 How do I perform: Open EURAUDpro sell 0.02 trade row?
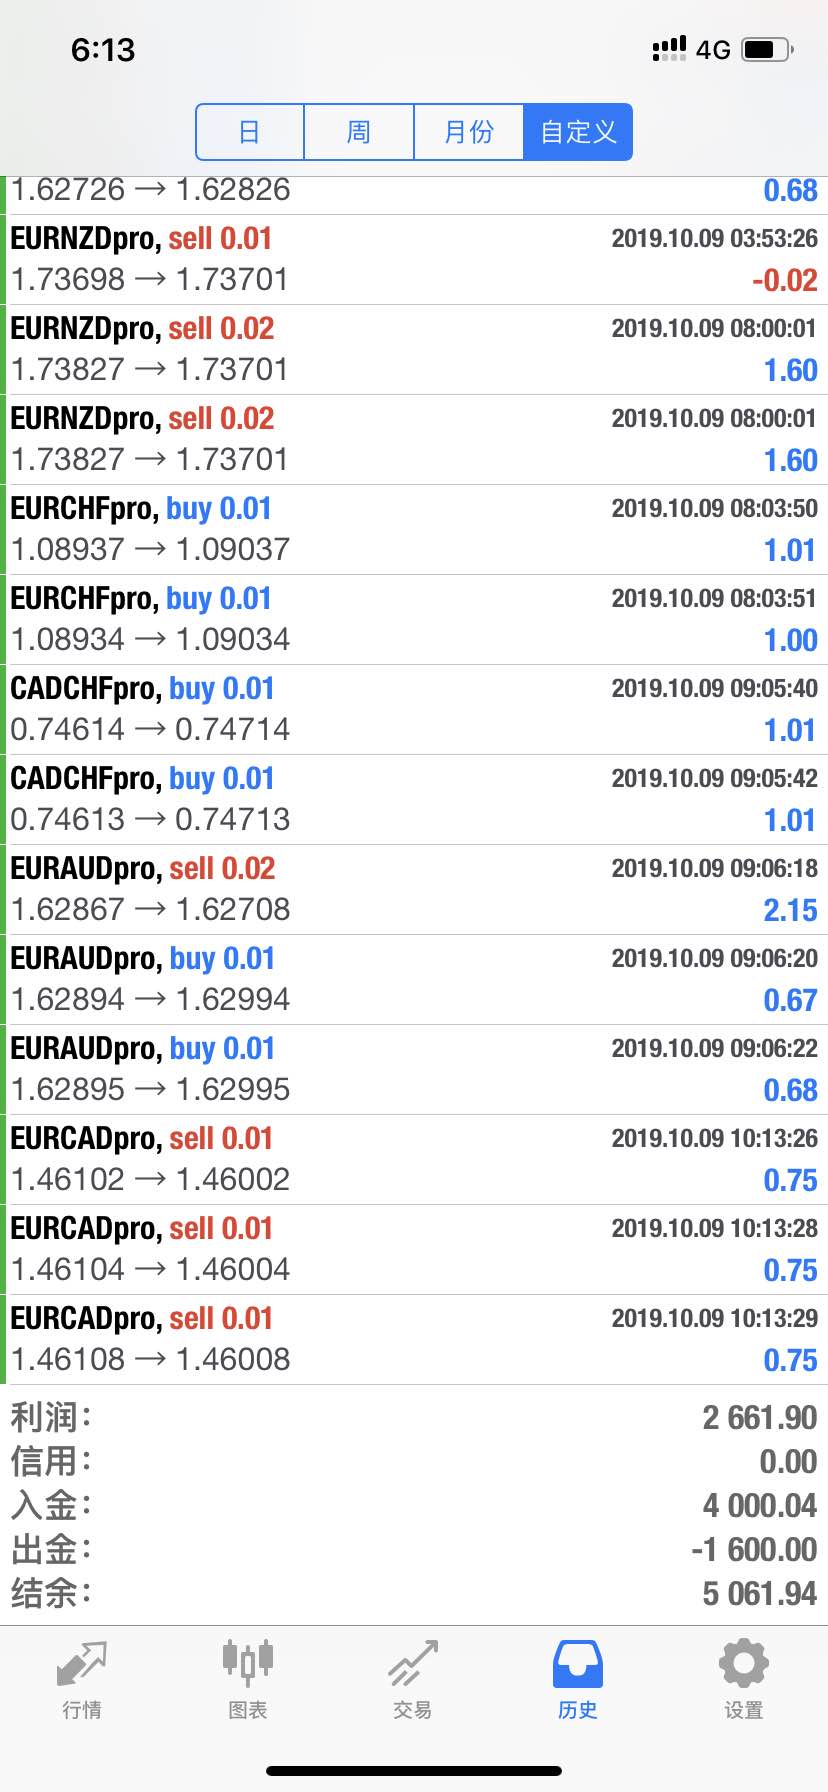[414, 890]
